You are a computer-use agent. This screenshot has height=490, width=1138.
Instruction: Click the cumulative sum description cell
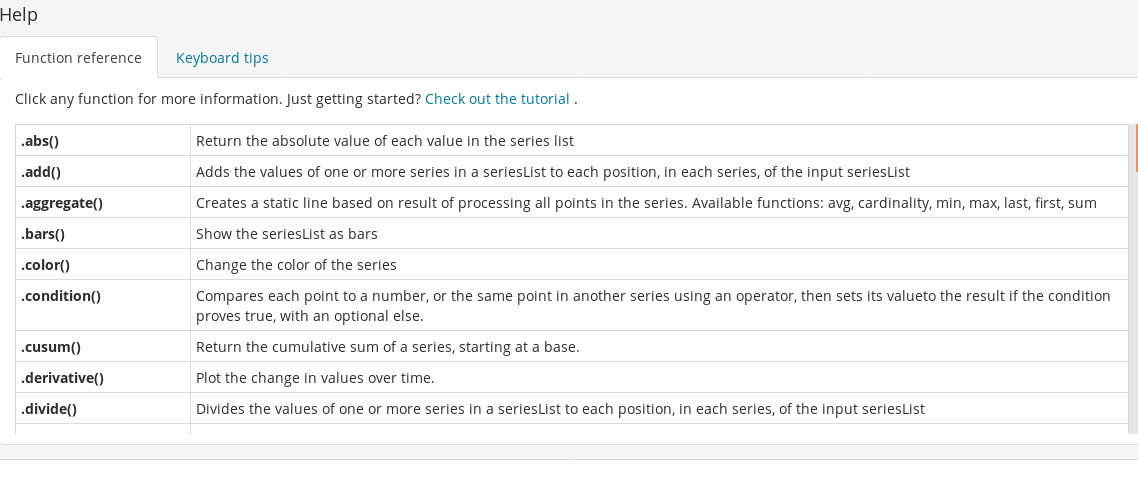point(659,347)
